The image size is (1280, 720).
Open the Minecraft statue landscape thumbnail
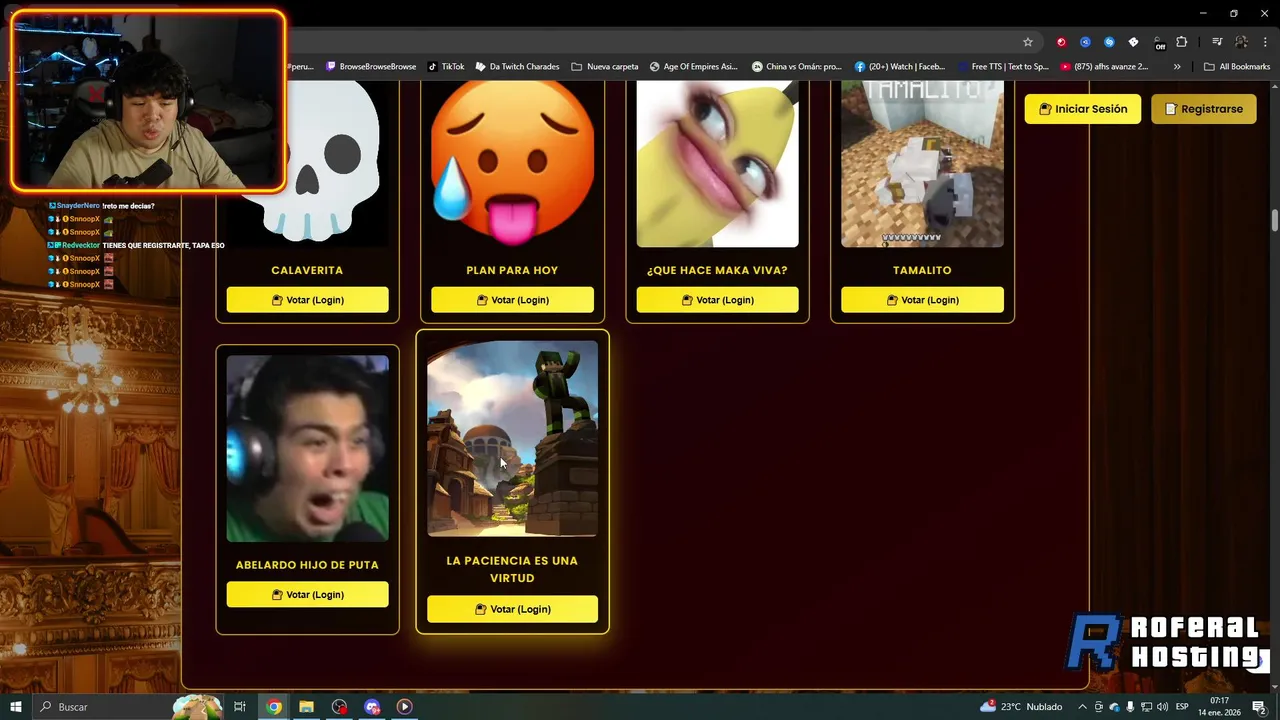click(x=512, y=438)
